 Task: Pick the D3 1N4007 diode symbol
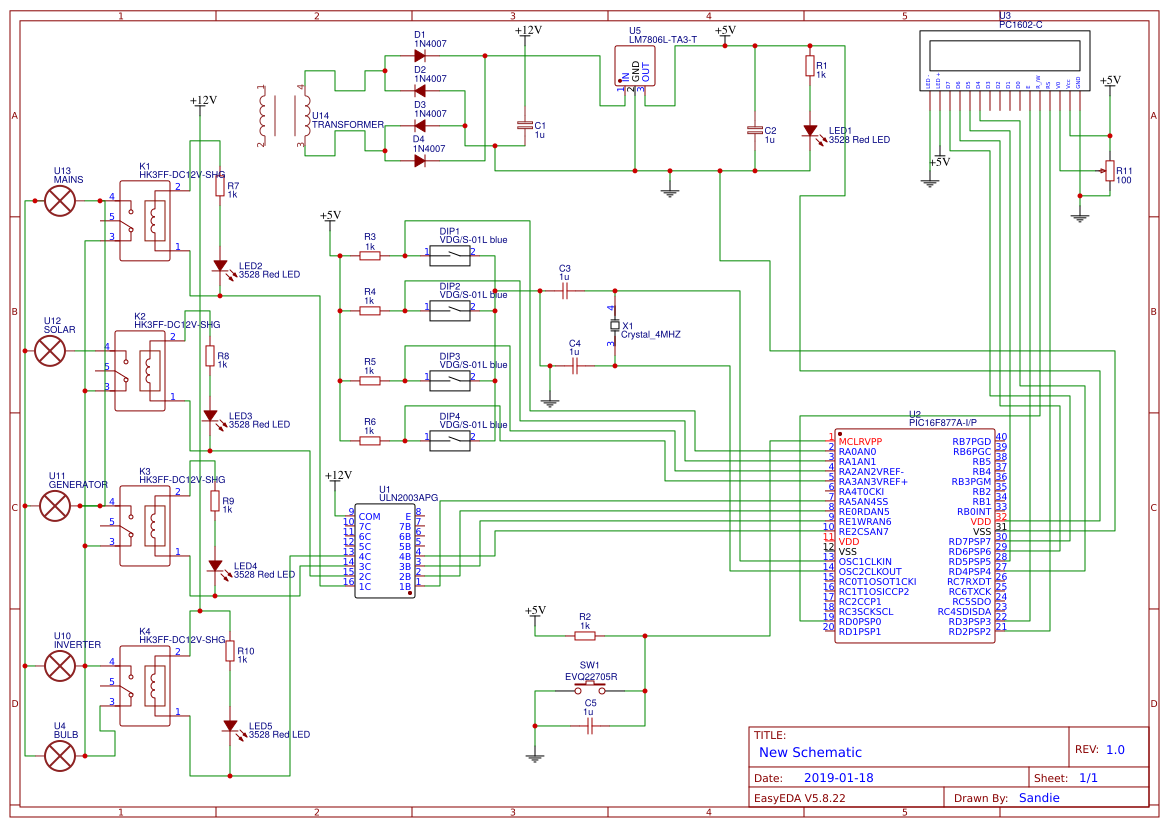[x=420, y=126]
